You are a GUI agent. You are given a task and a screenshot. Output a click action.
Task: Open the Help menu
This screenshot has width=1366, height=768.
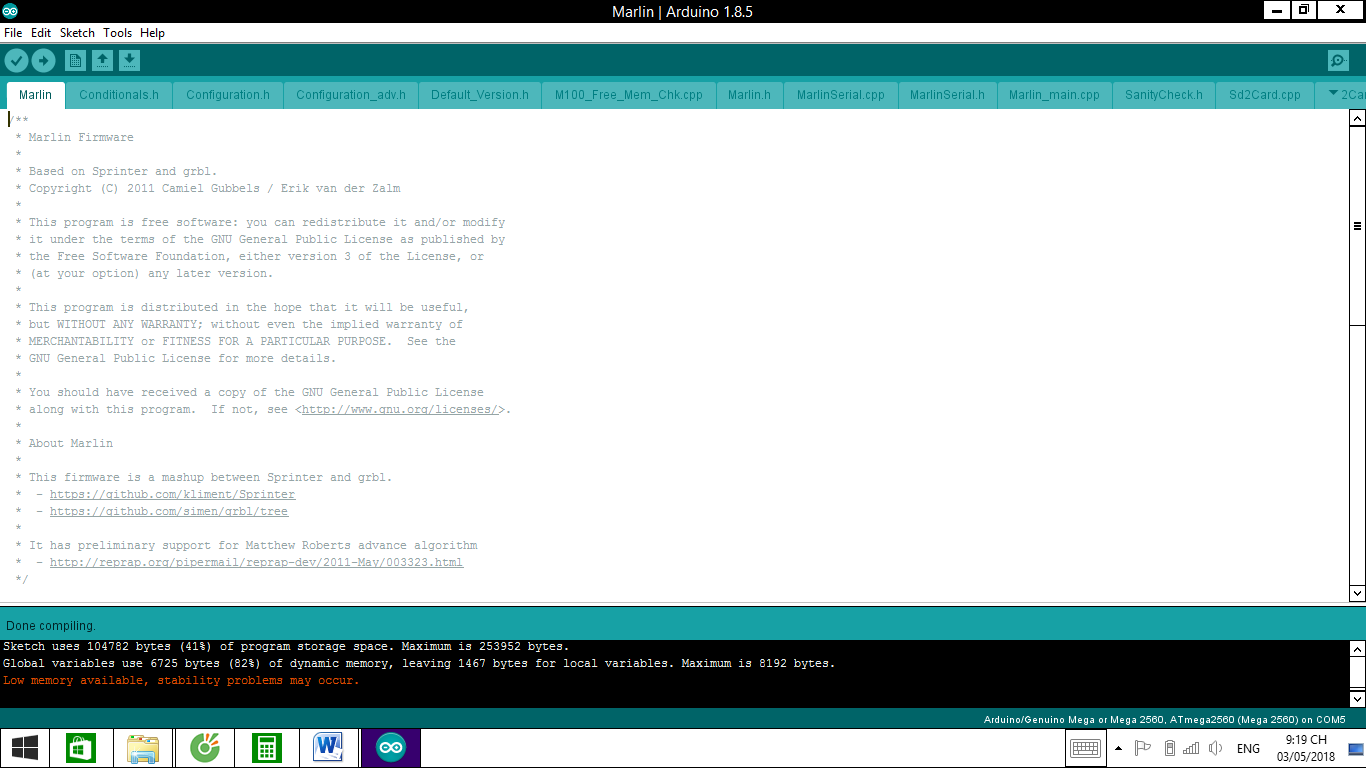coord(152,33)
